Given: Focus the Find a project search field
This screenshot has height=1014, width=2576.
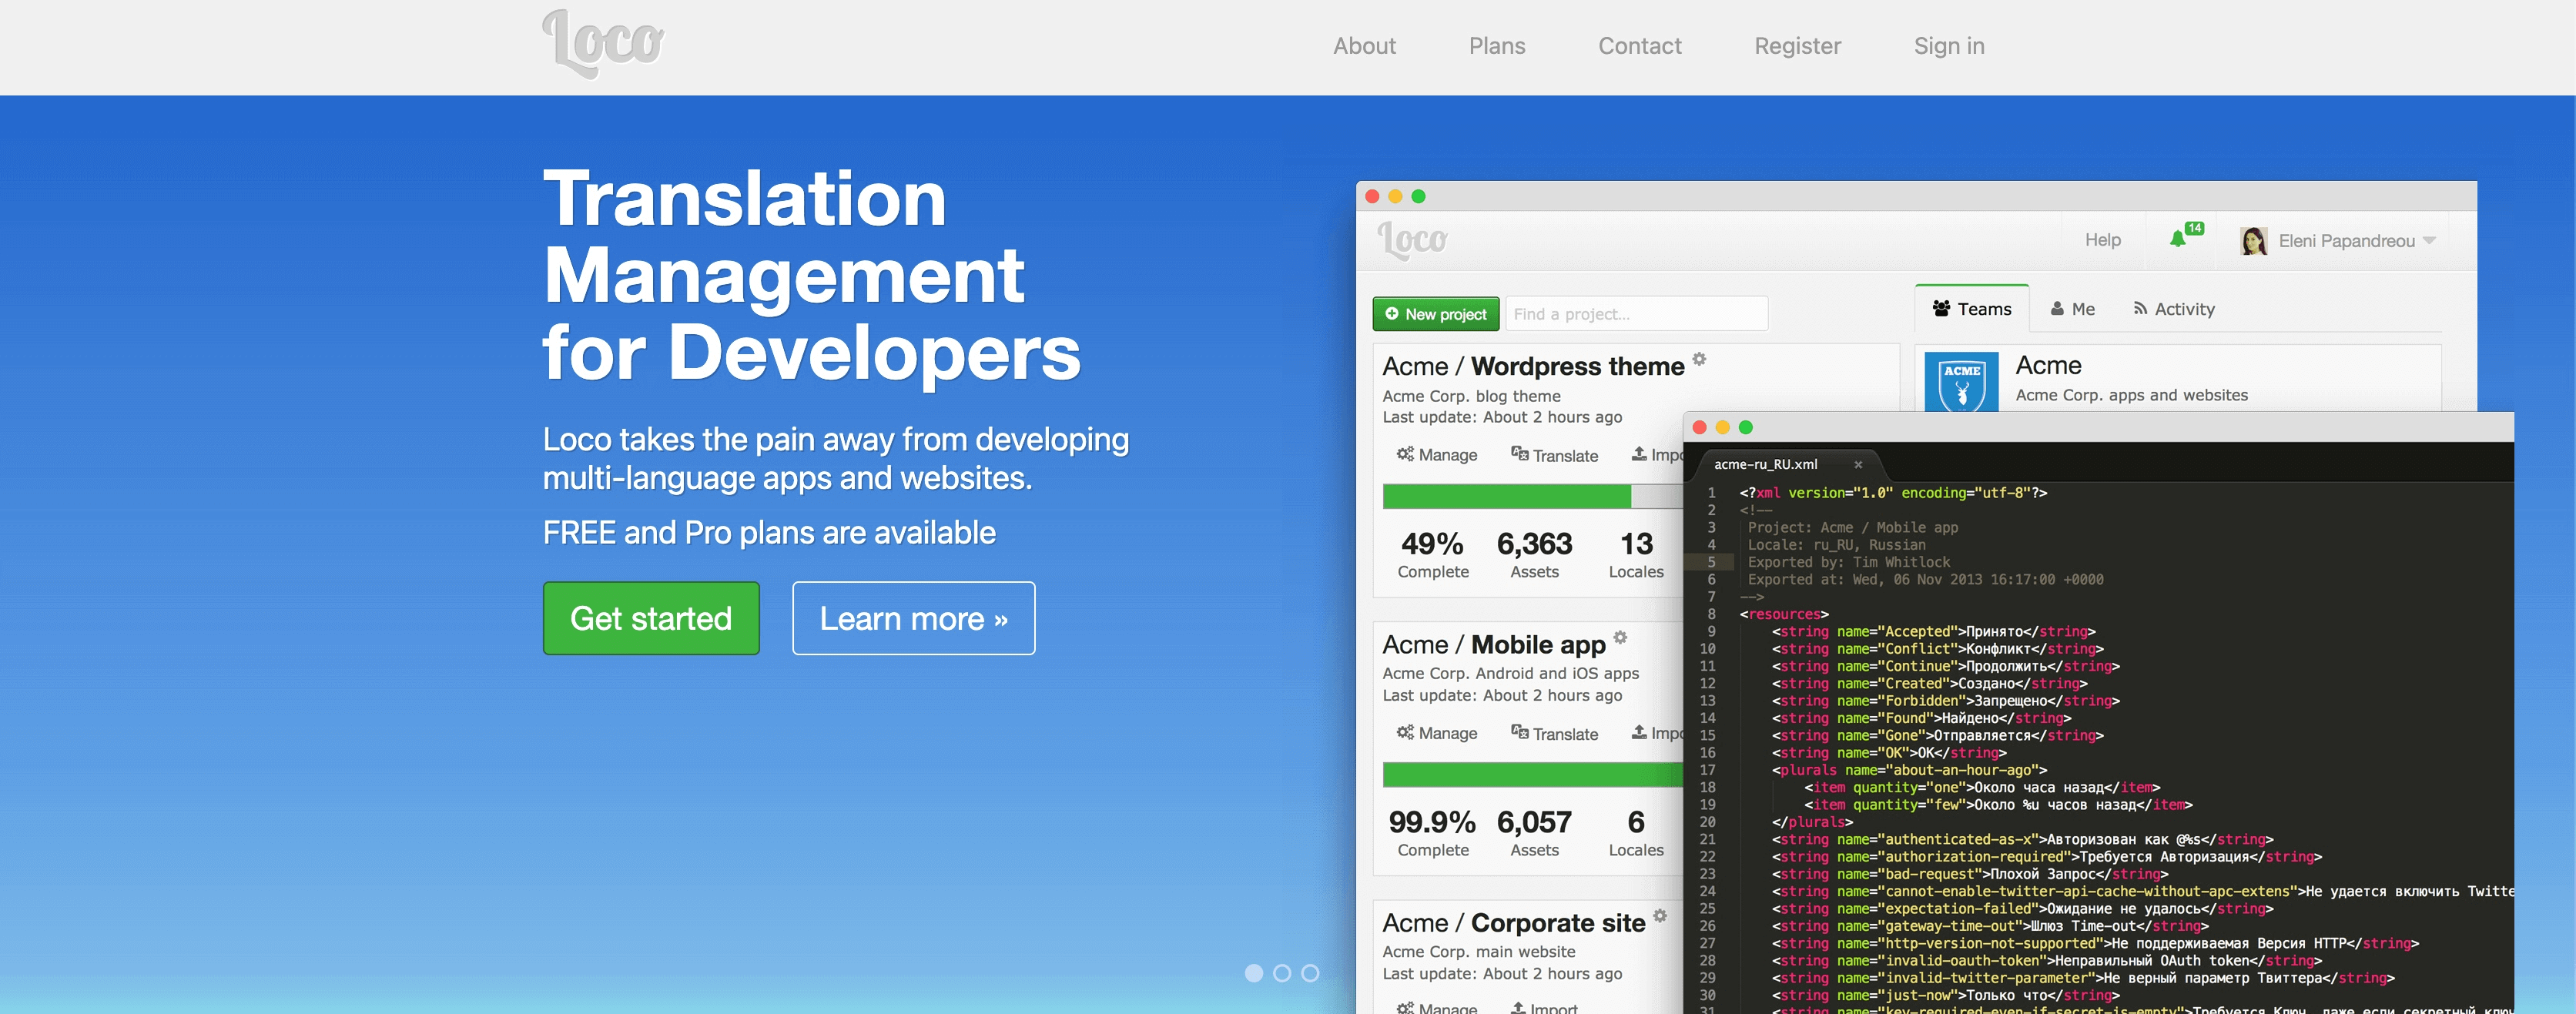Looking at the screenshot, I should click(1636, 314).
